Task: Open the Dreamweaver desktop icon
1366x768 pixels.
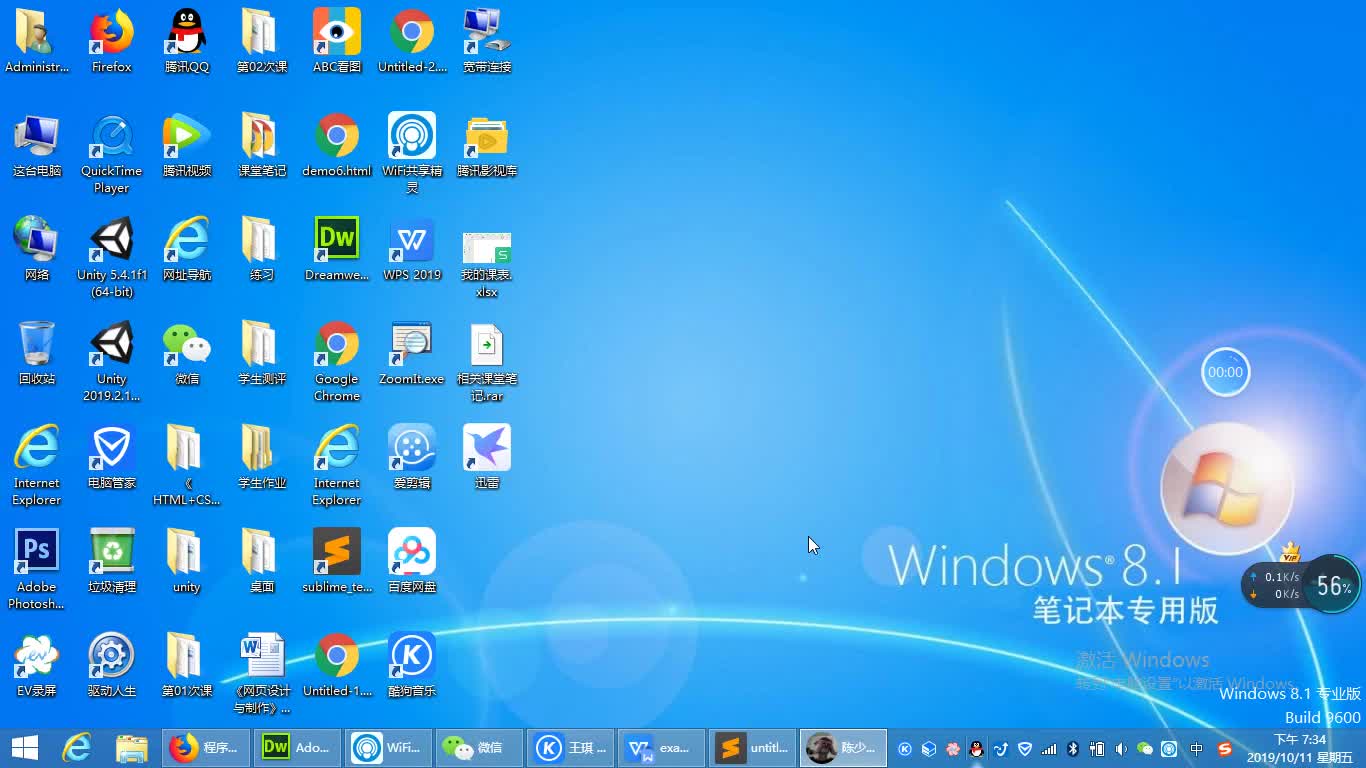Action: tap(337, 249)
